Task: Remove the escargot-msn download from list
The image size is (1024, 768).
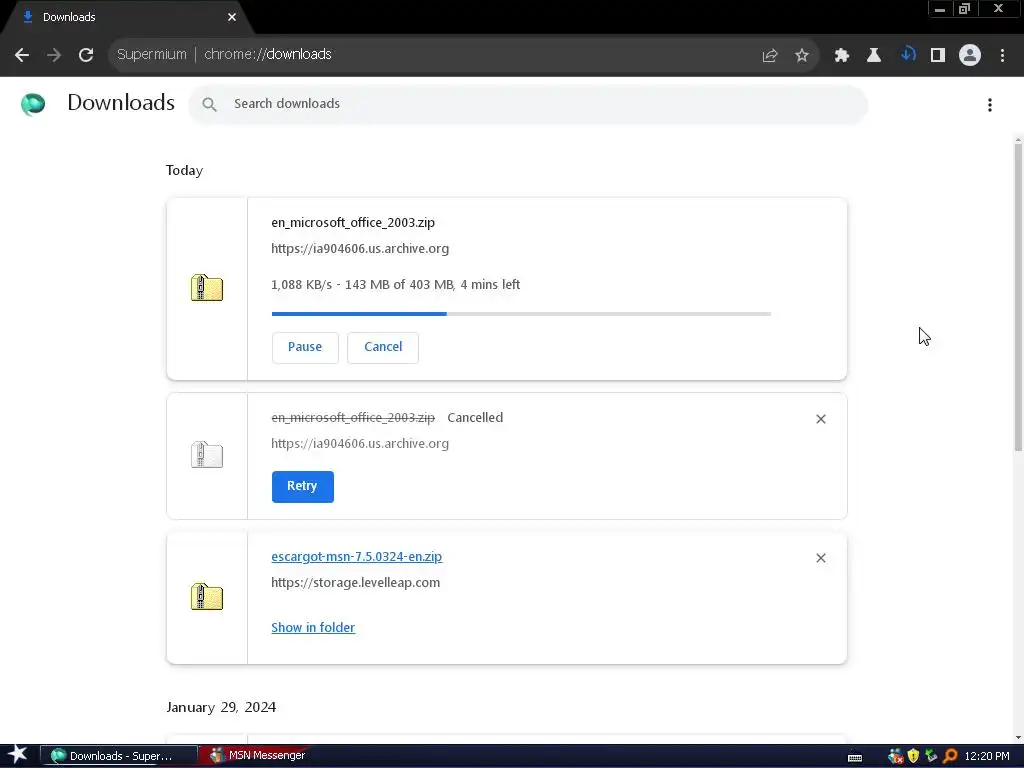Action: (x=821, y=558)
